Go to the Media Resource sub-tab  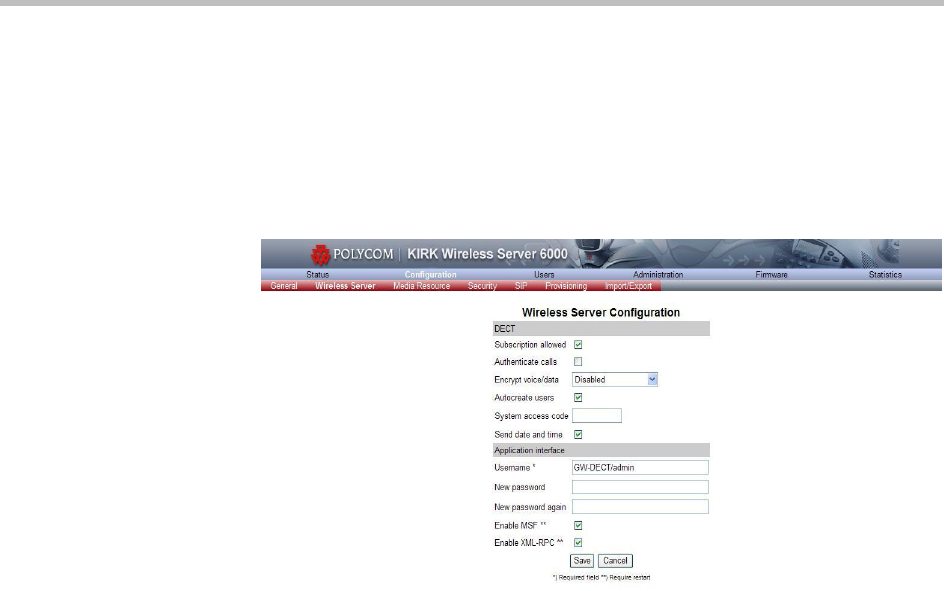pos(421,286)
